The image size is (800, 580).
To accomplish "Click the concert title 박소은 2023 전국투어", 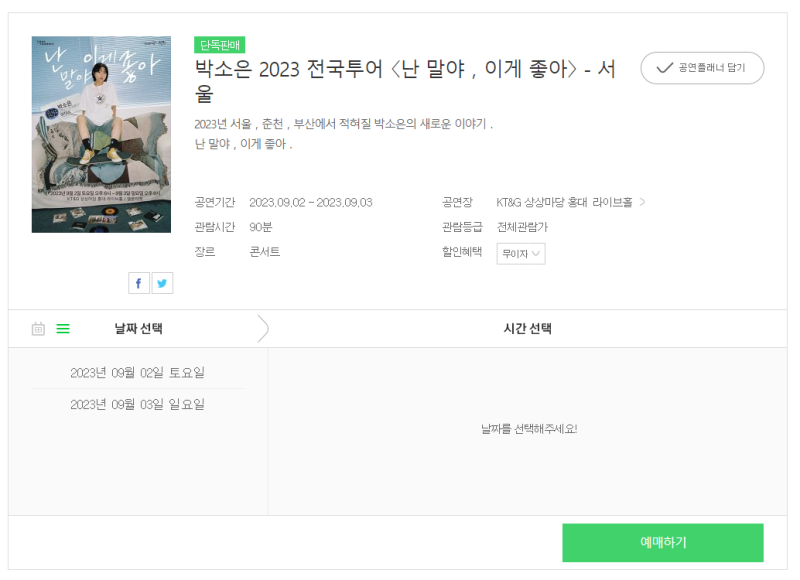I will click(x=405, y=81).
